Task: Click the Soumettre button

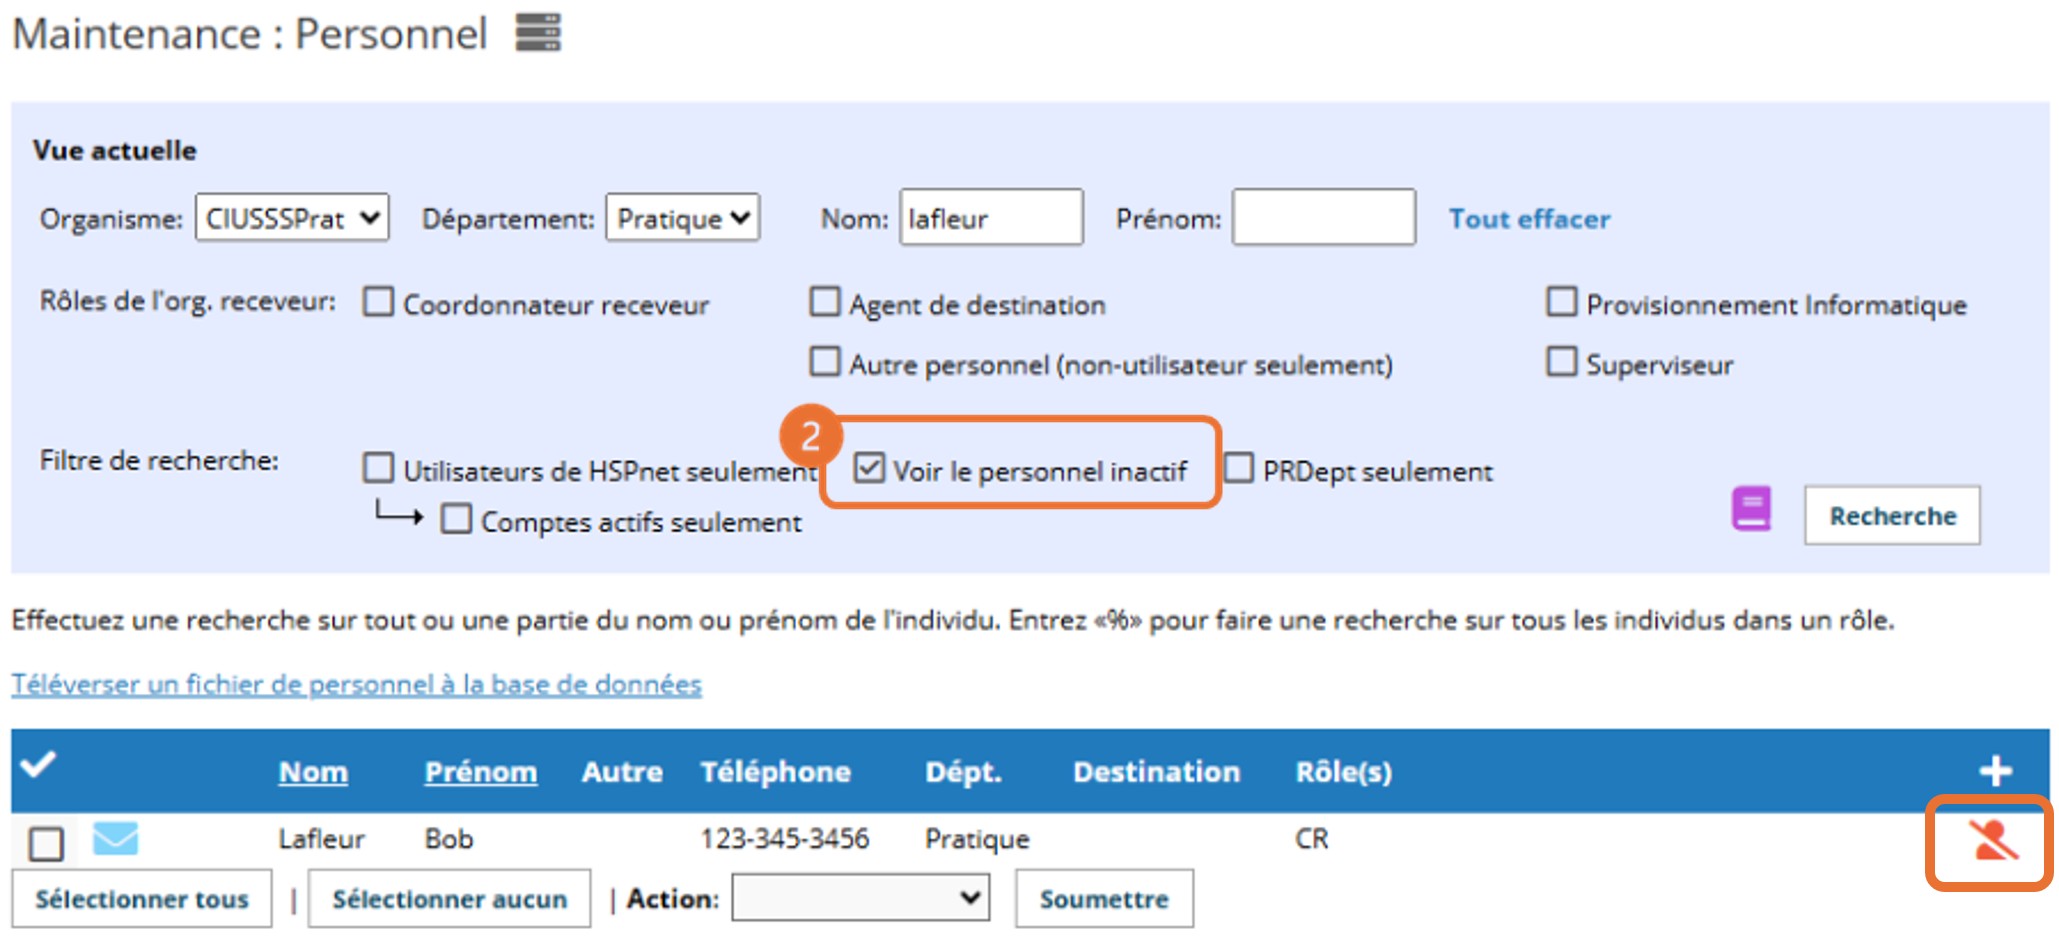Action: 1103,899
